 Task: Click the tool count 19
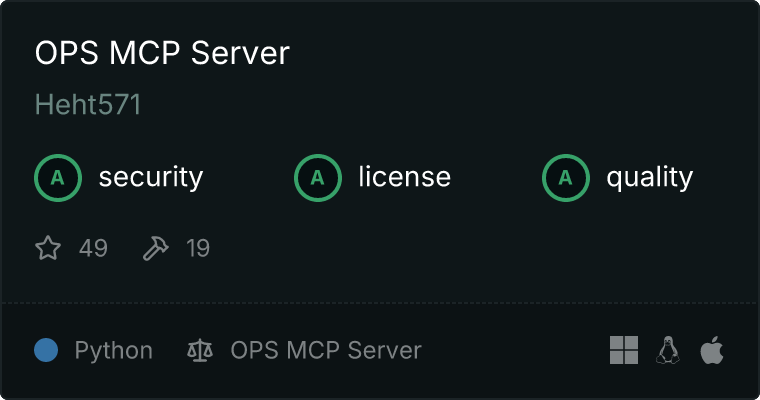[198, 248]
